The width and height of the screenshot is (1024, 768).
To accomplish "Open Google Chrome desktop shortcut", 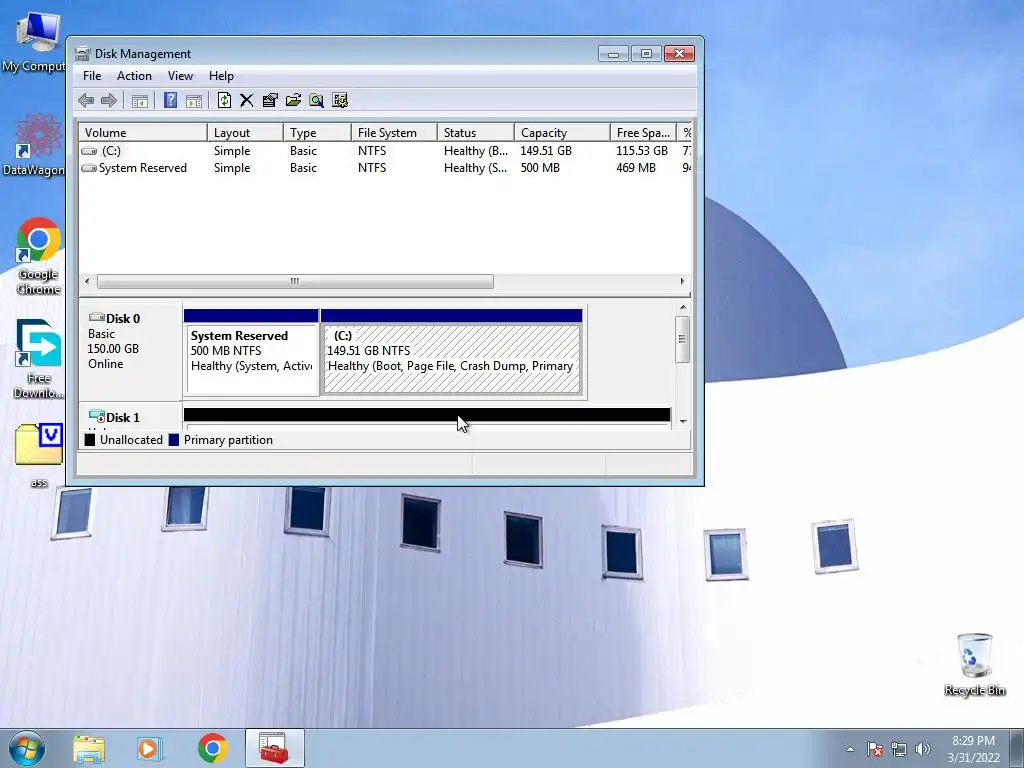I will 39,256.
